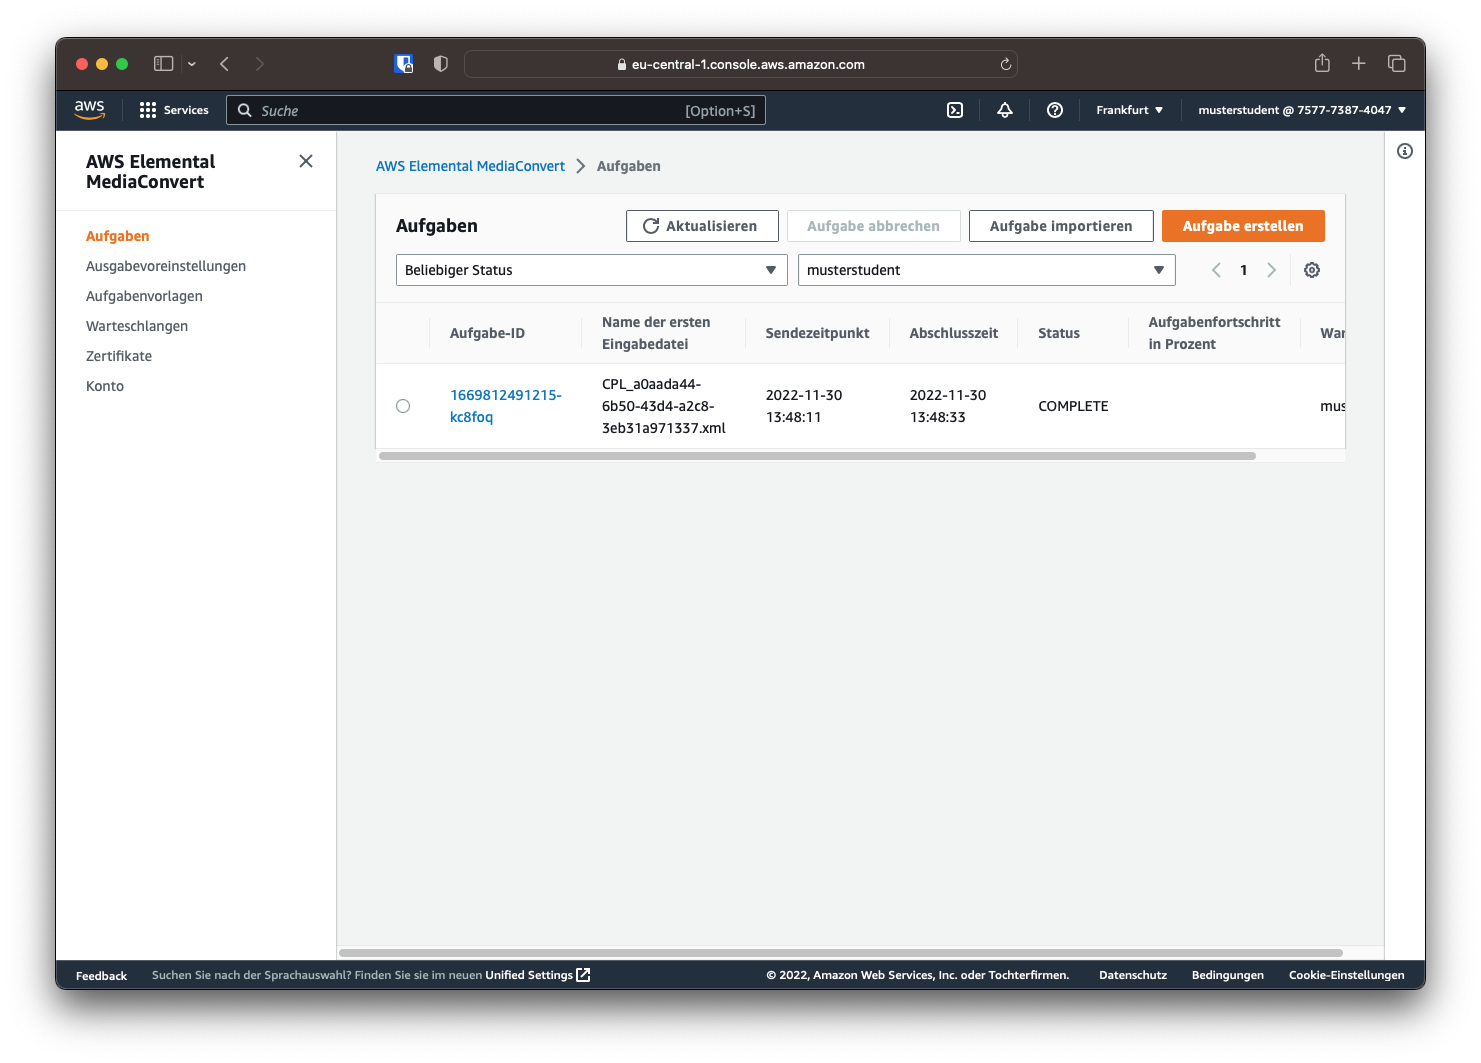1481x1063 pixels.
Task: Open Warteschlangen in sidebar
Action: coord(137,326)
